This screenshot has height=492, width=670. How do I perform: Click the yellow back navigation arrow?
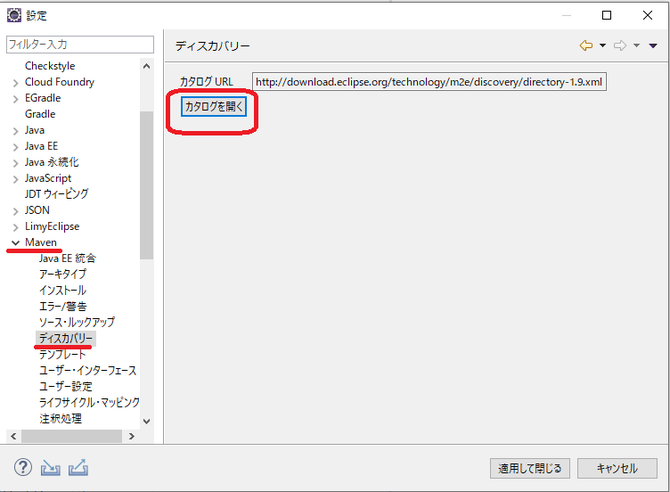click(586, 45)
